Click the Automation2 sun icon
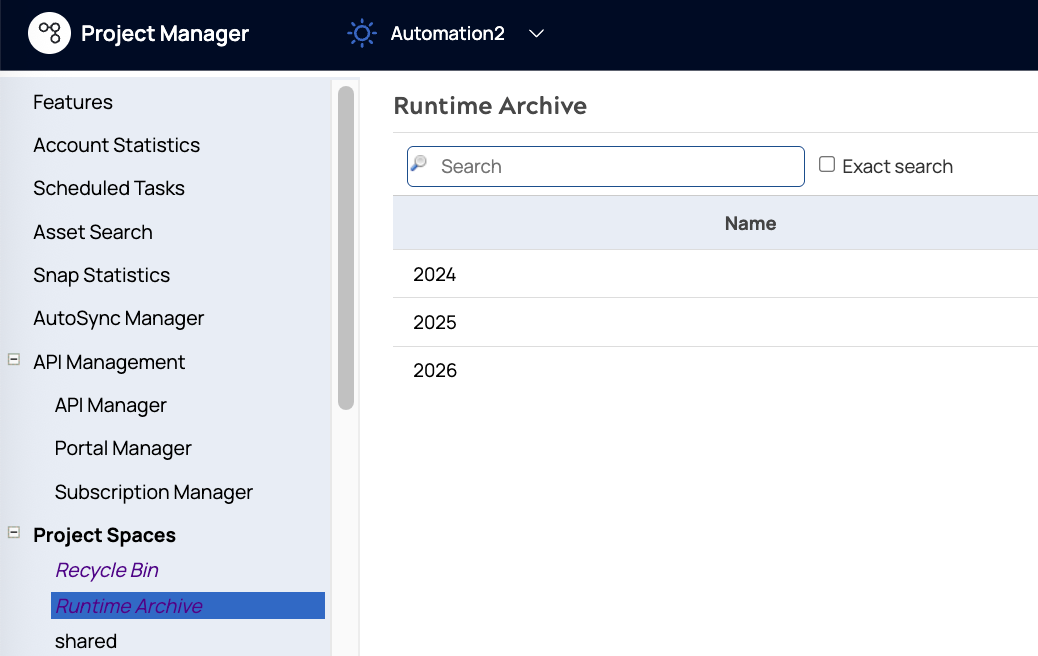This screenshot has width=1038, height=656. coord(361,33)
